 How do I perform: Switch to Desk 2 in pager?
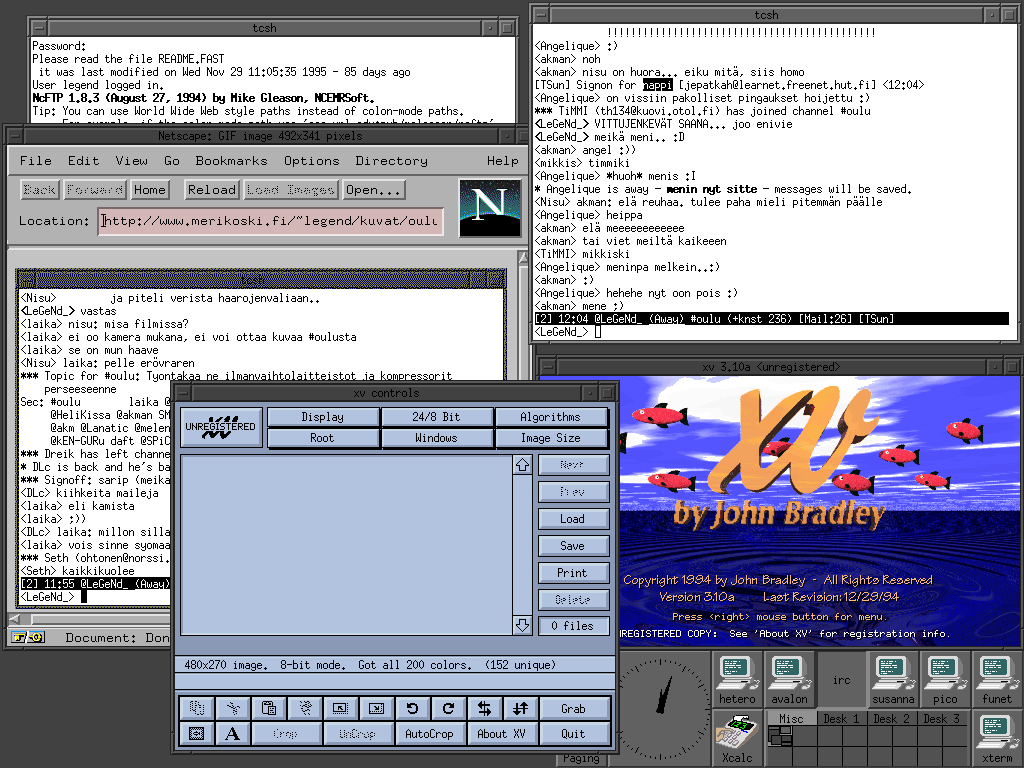coord(891,719)
